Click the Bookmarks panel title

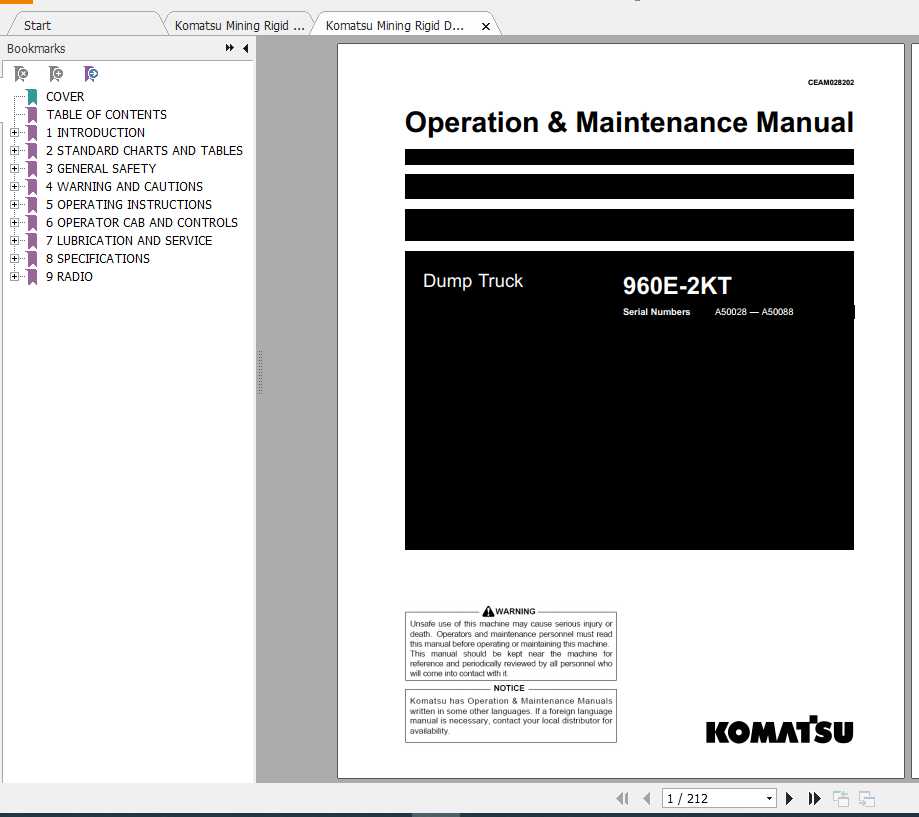click(36, 48)
